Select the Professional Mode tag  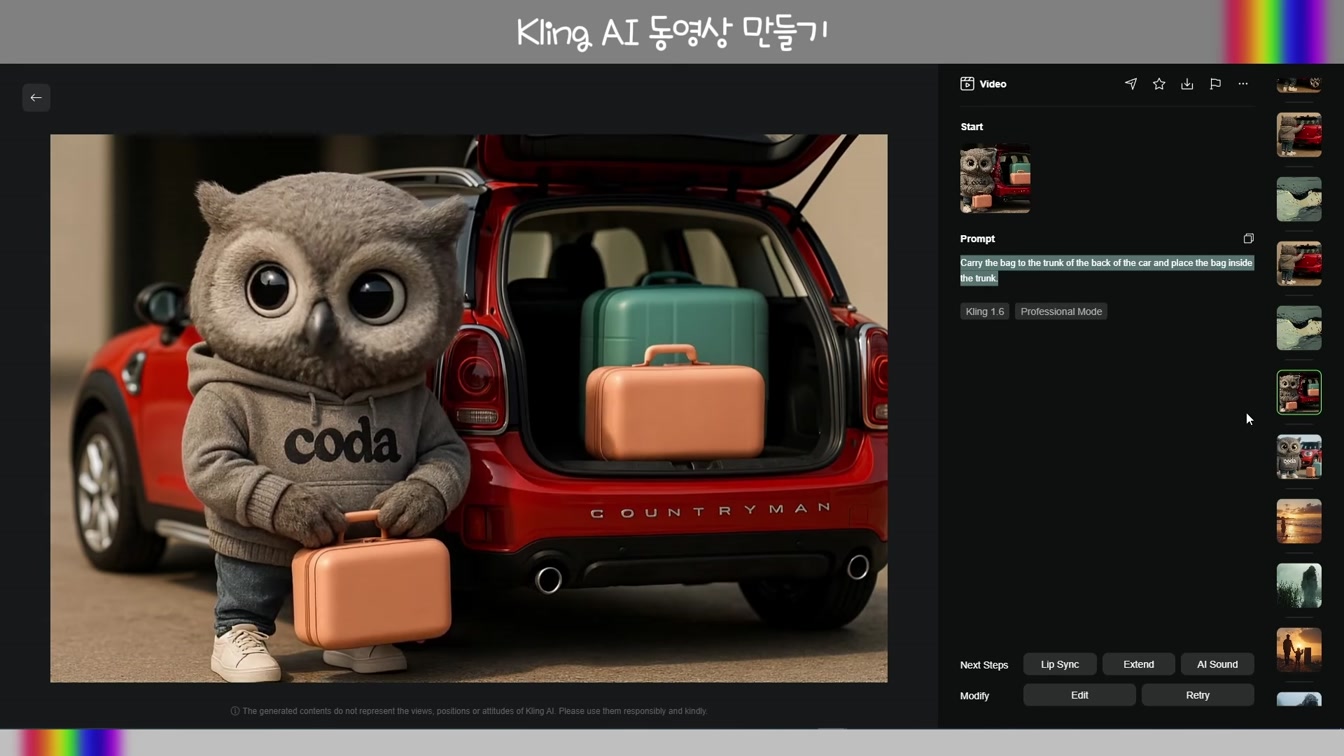(x=1061, y=311)
